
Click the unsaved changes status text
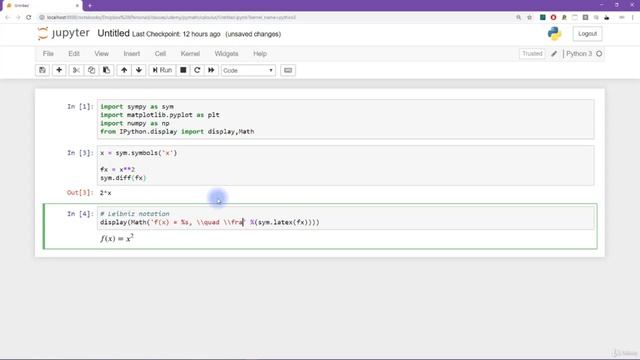(x=253, y=34)
